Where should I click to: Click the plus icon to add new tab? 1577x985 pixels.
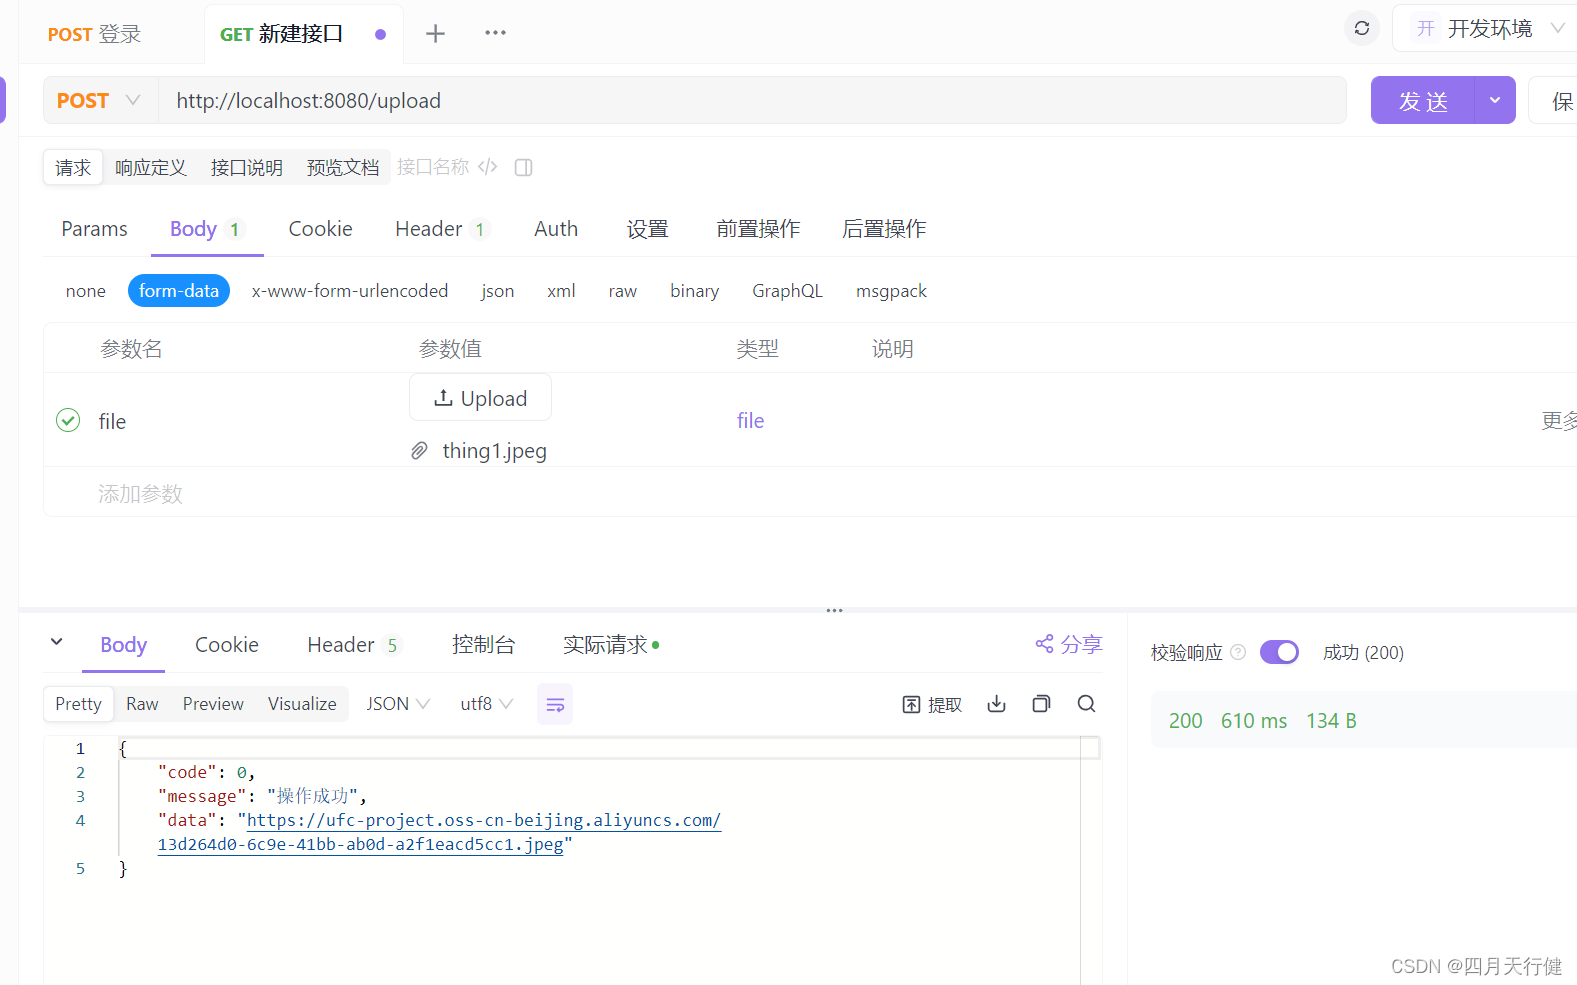tap(435, 34)
